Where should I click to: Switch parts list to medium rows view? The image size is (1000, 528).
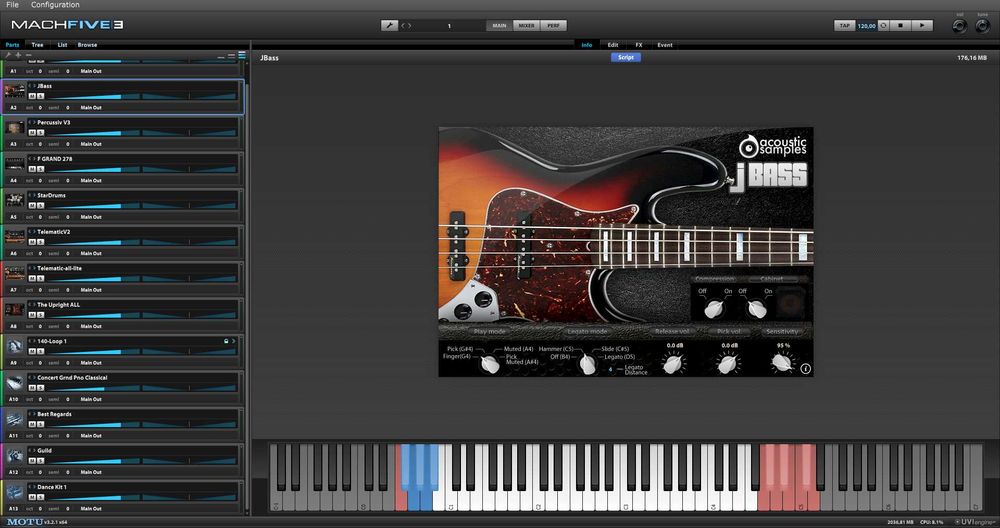231,56
